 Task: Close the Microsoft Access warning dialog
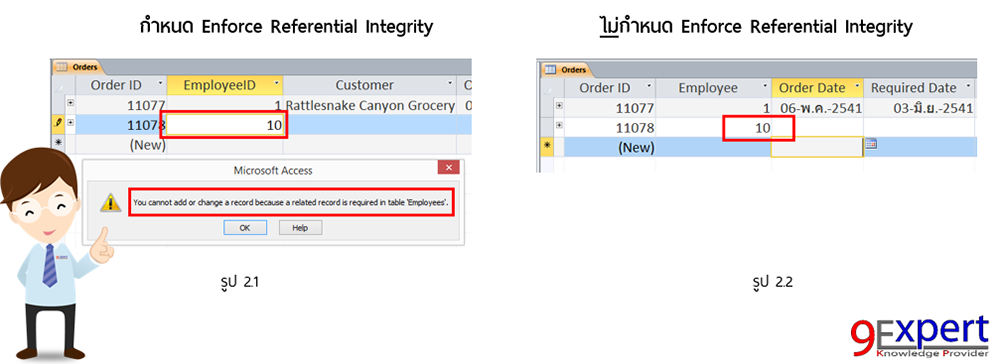coord(448,168)
